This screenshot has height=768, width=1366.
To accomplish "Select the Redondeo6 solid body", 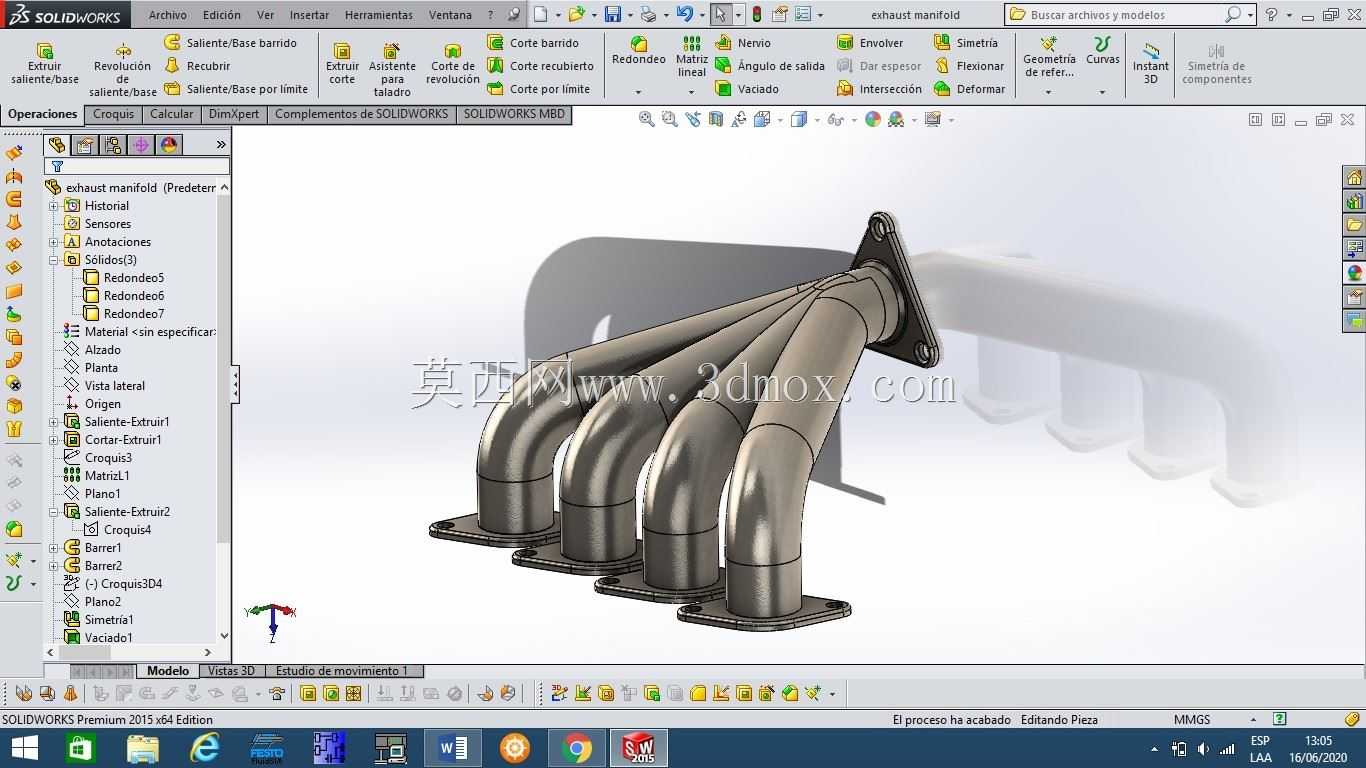I will pos(134,296).
